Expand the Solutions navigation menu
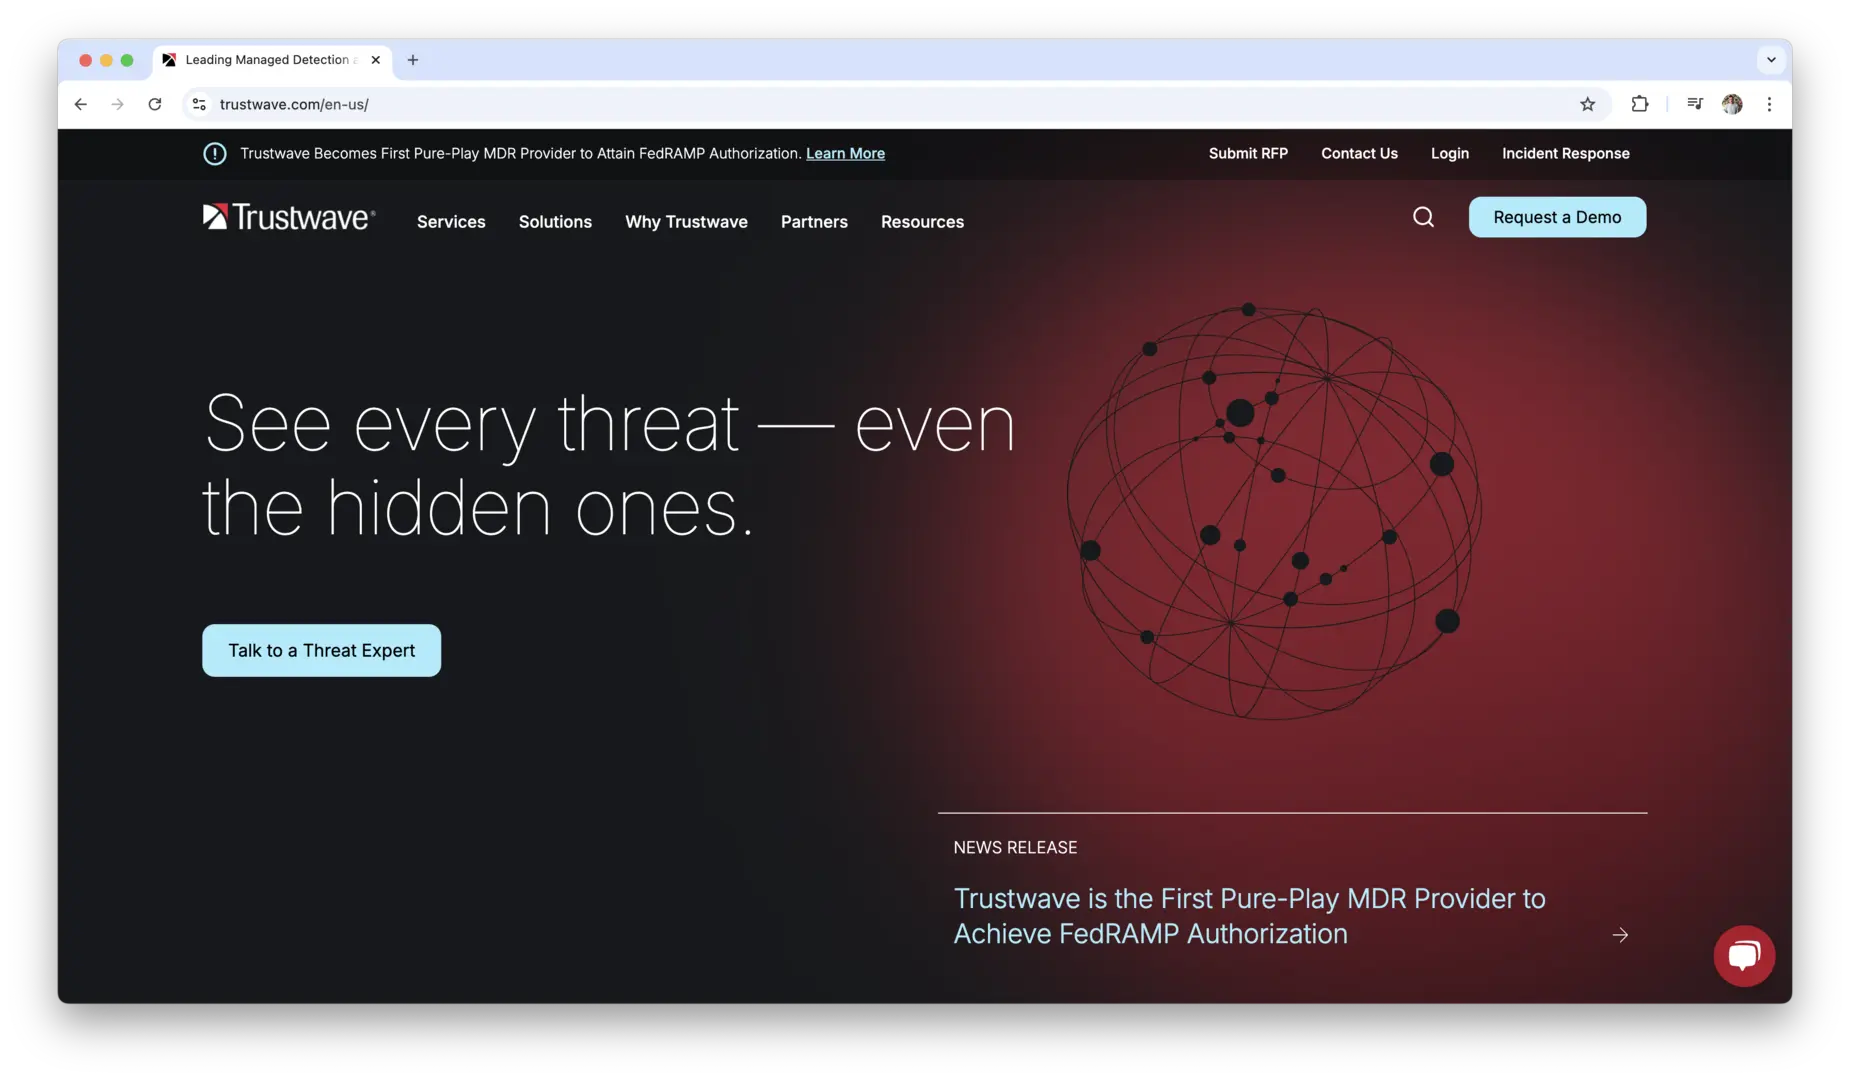 555,222
